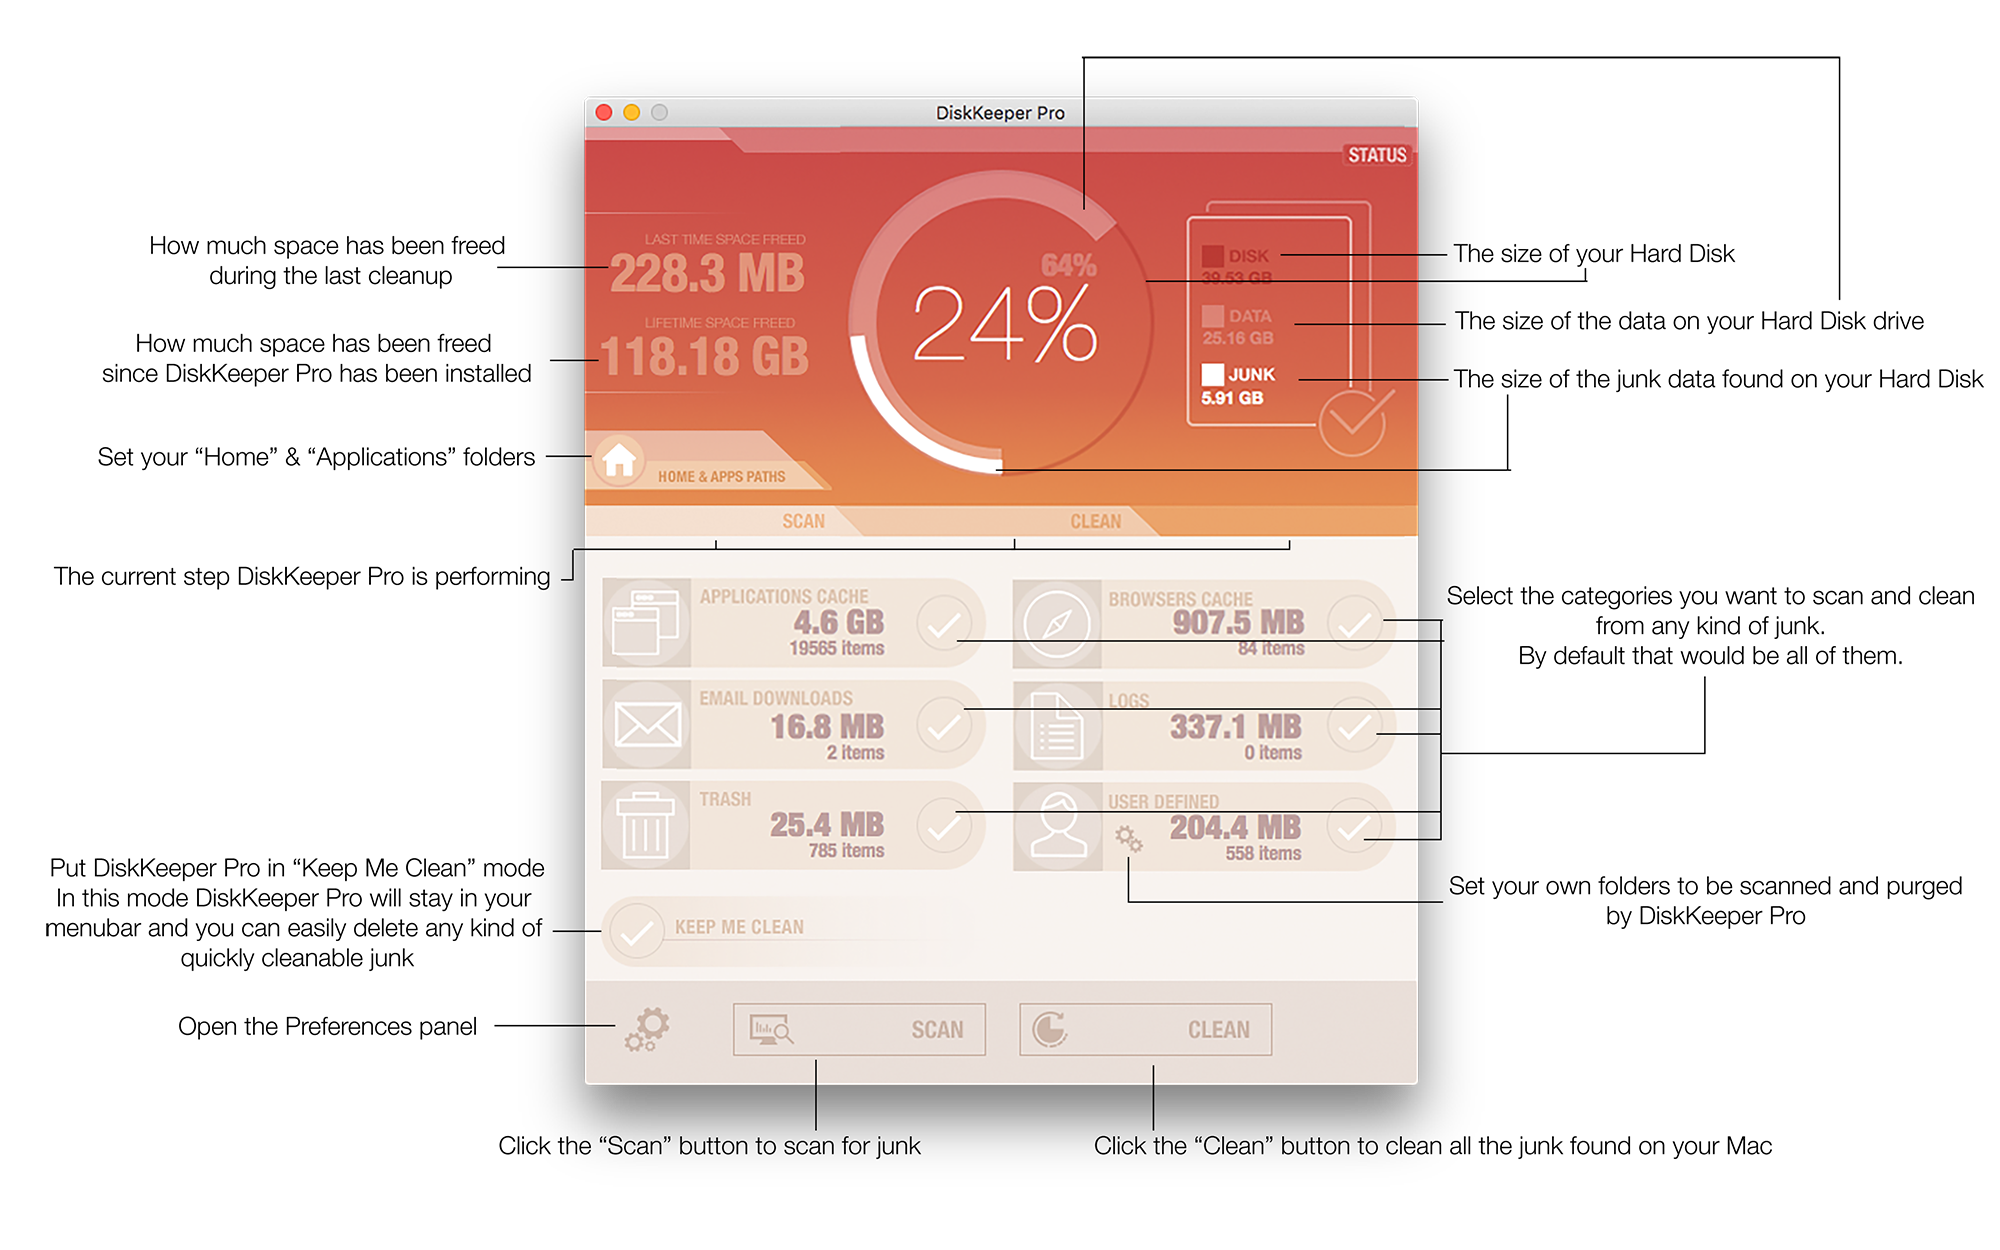Click the 25.4 MB trash size
This screenshot has width=2000, height=1250.
pyautogui.click(x=827, y=824)
